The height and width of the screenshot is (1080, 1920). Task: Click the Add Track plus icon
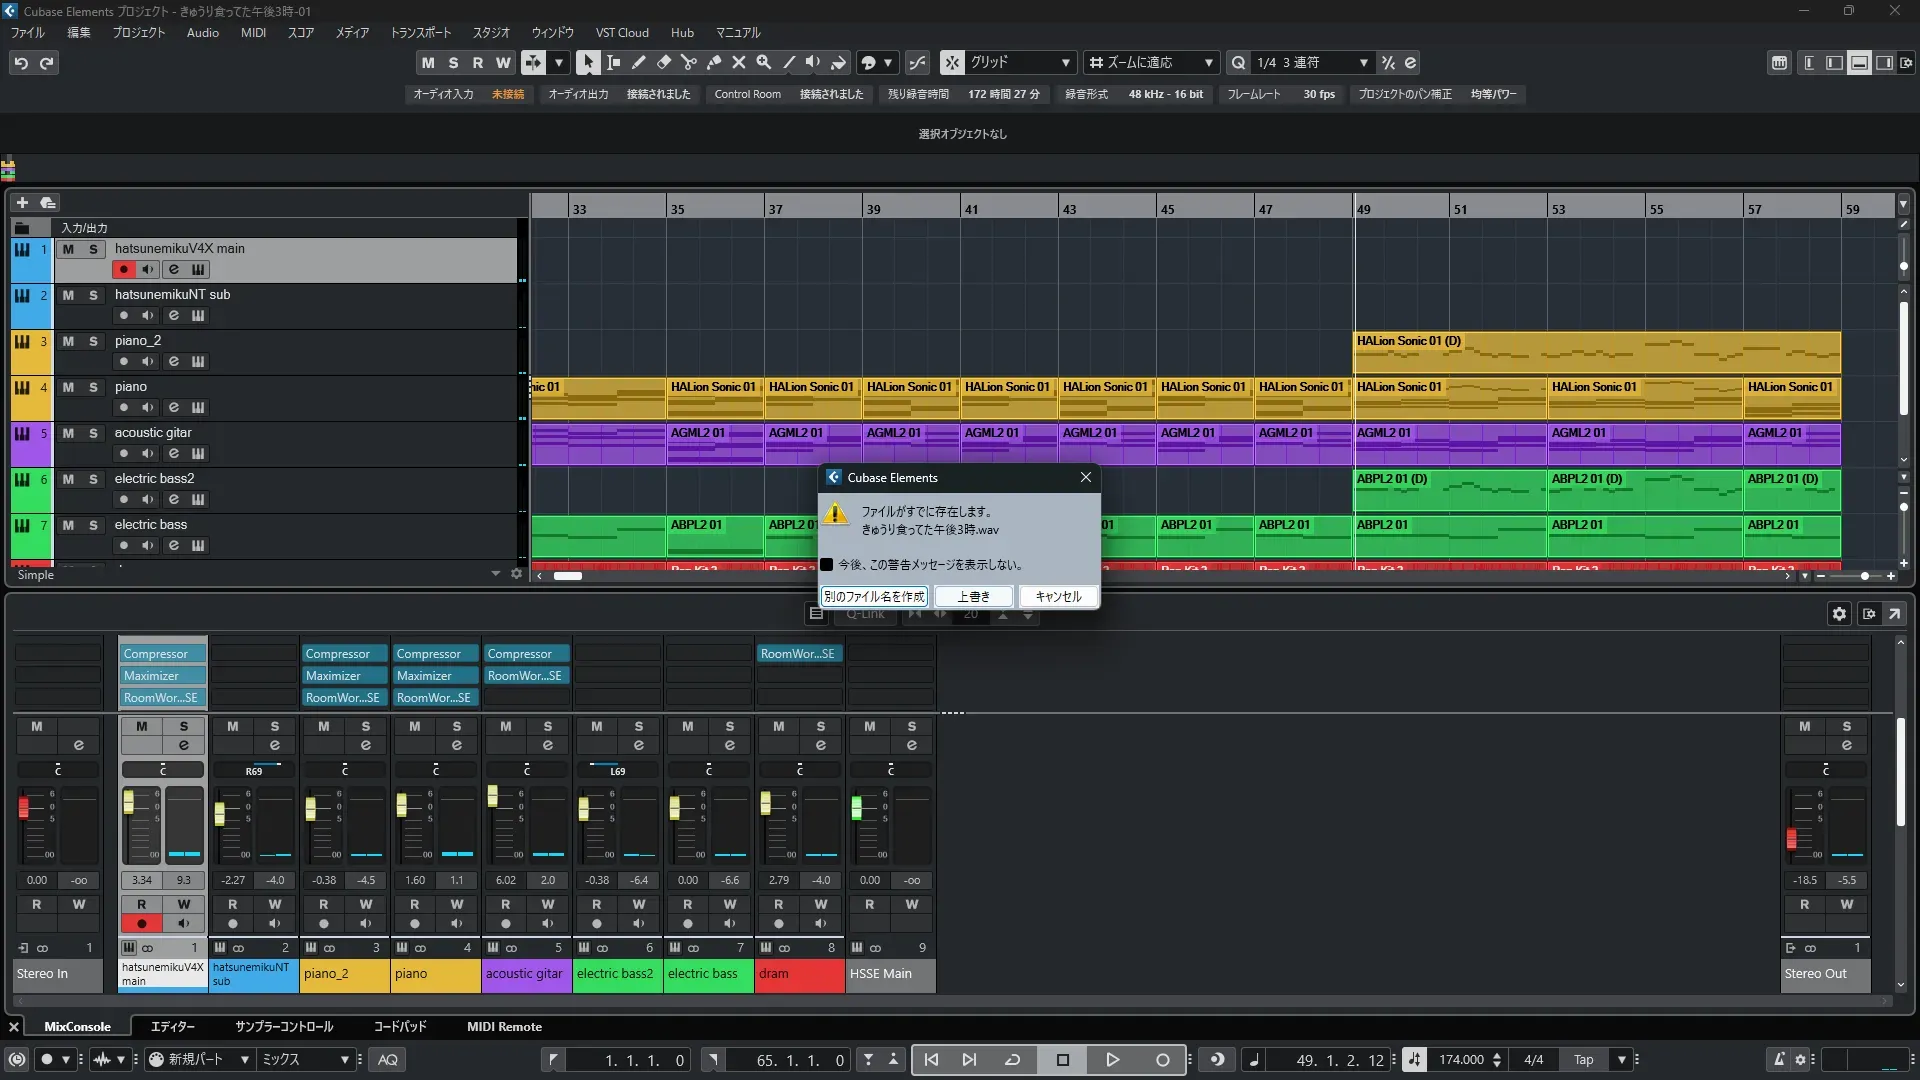[22, 202]
